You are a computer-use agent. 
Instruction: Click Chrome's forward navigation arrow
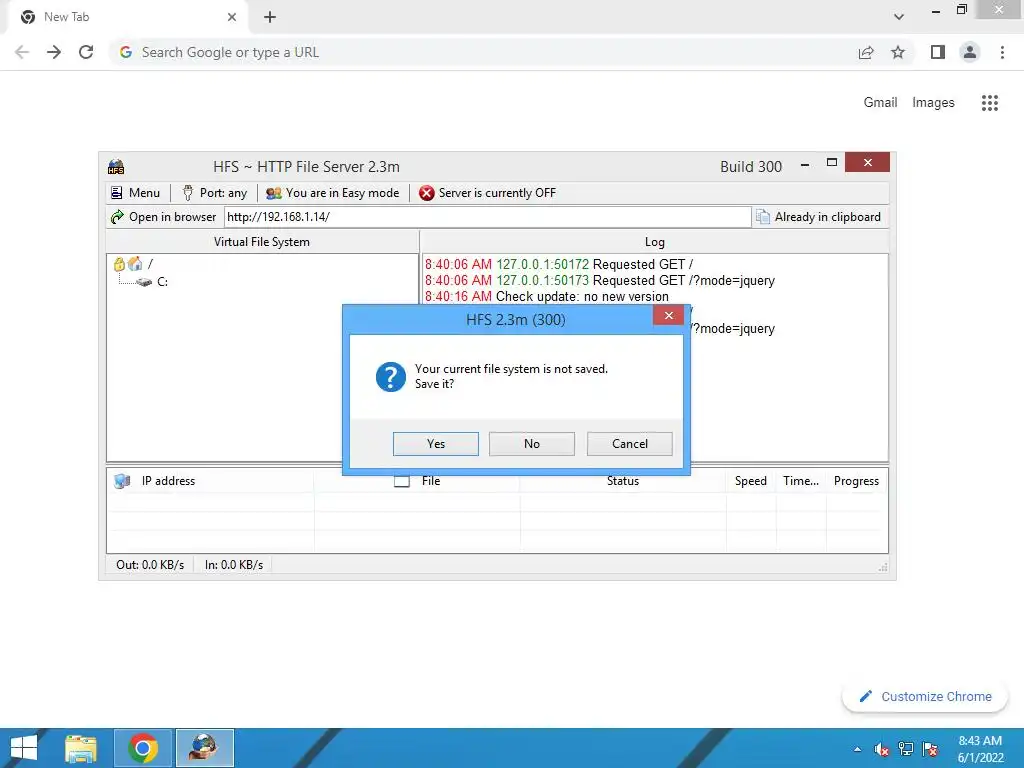click(54, 52)
